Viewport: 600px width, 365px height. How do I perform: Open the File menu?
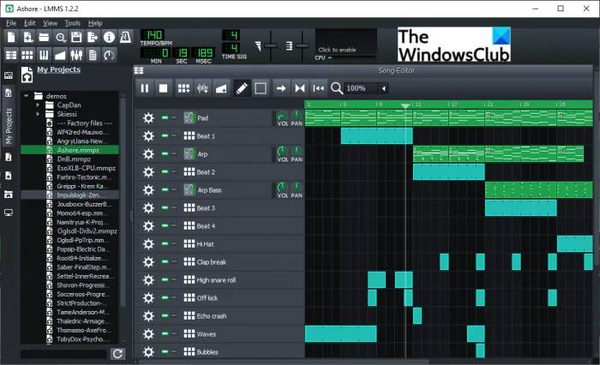[11, 23]
